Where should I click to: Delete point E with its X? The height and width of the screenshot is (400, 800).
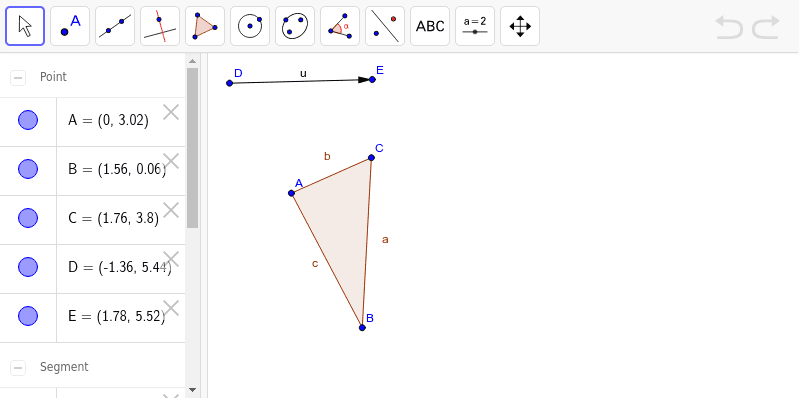click(x=171, y=308)
